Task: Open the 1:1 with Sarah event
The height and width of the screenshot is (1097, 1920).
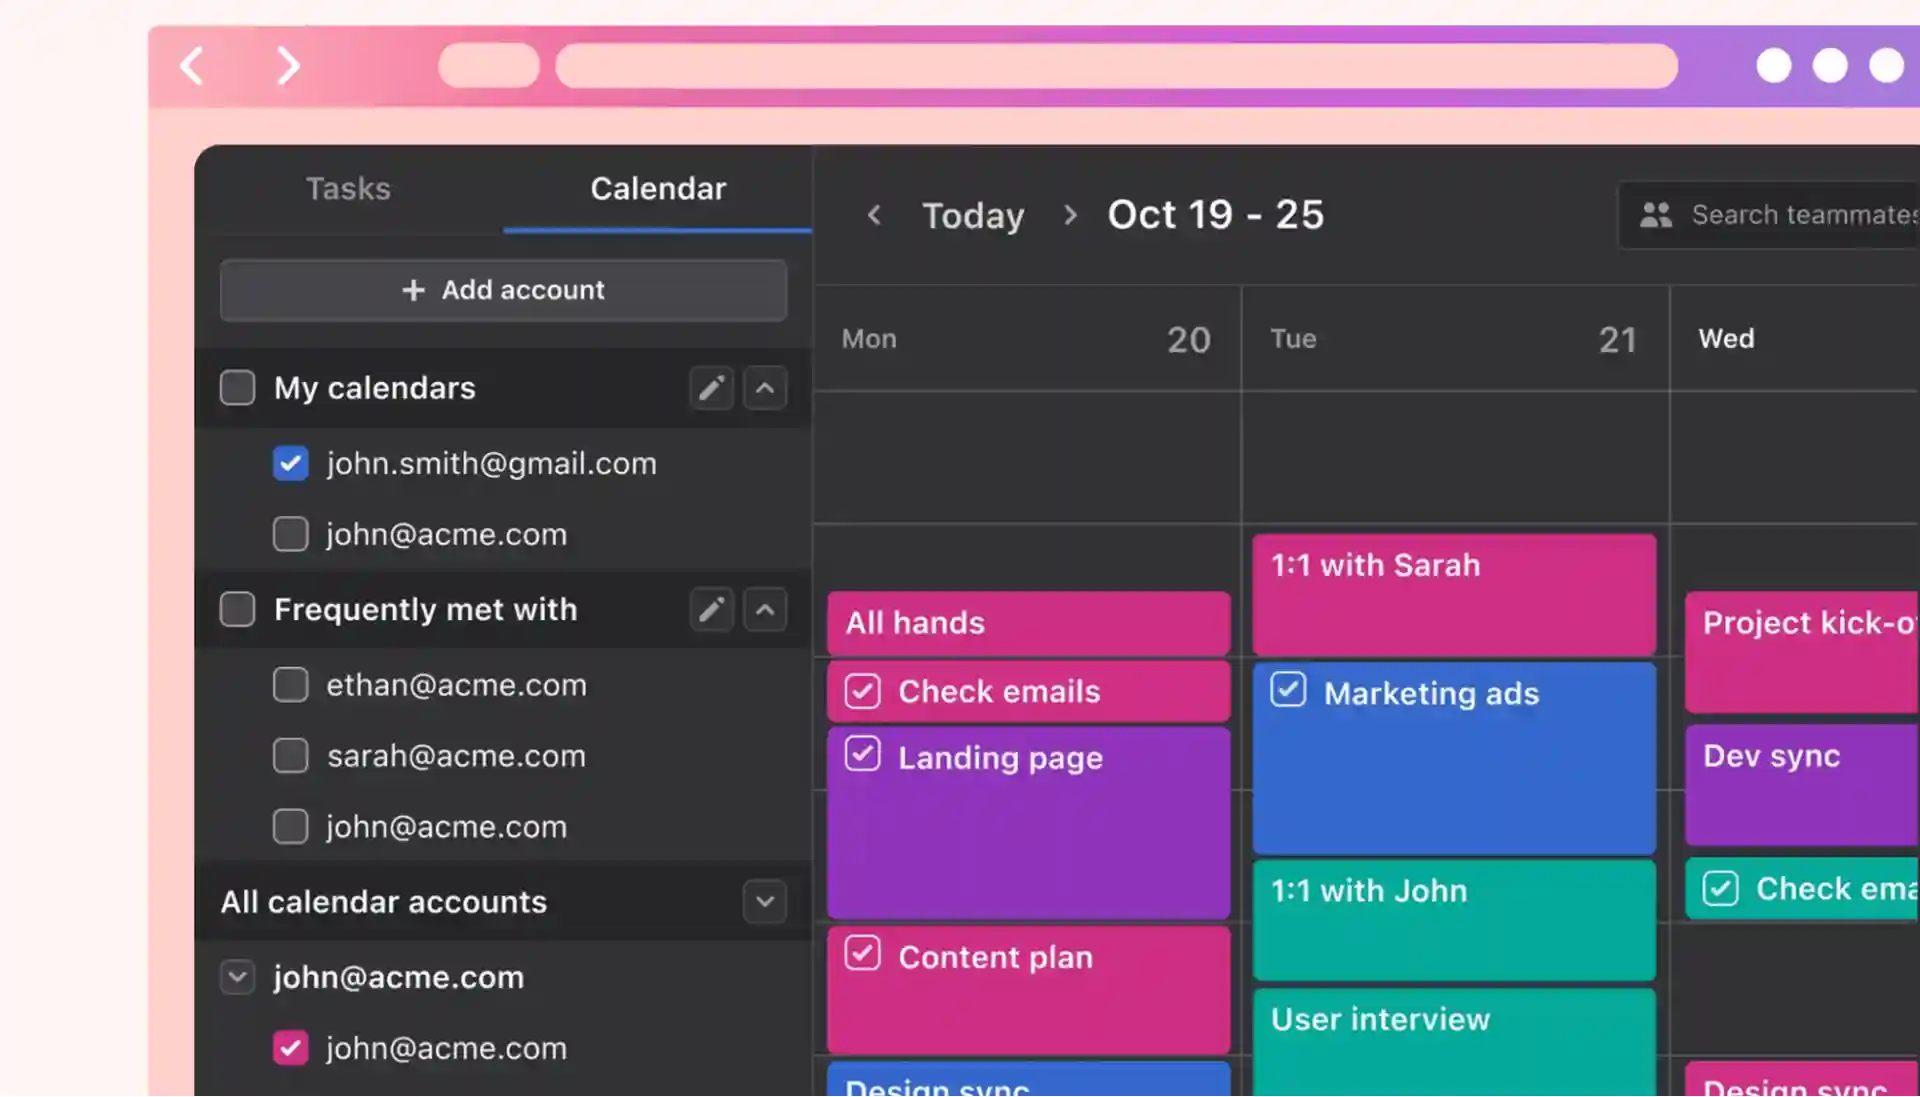Action: pyautogui.click(x=1454, y=595)
